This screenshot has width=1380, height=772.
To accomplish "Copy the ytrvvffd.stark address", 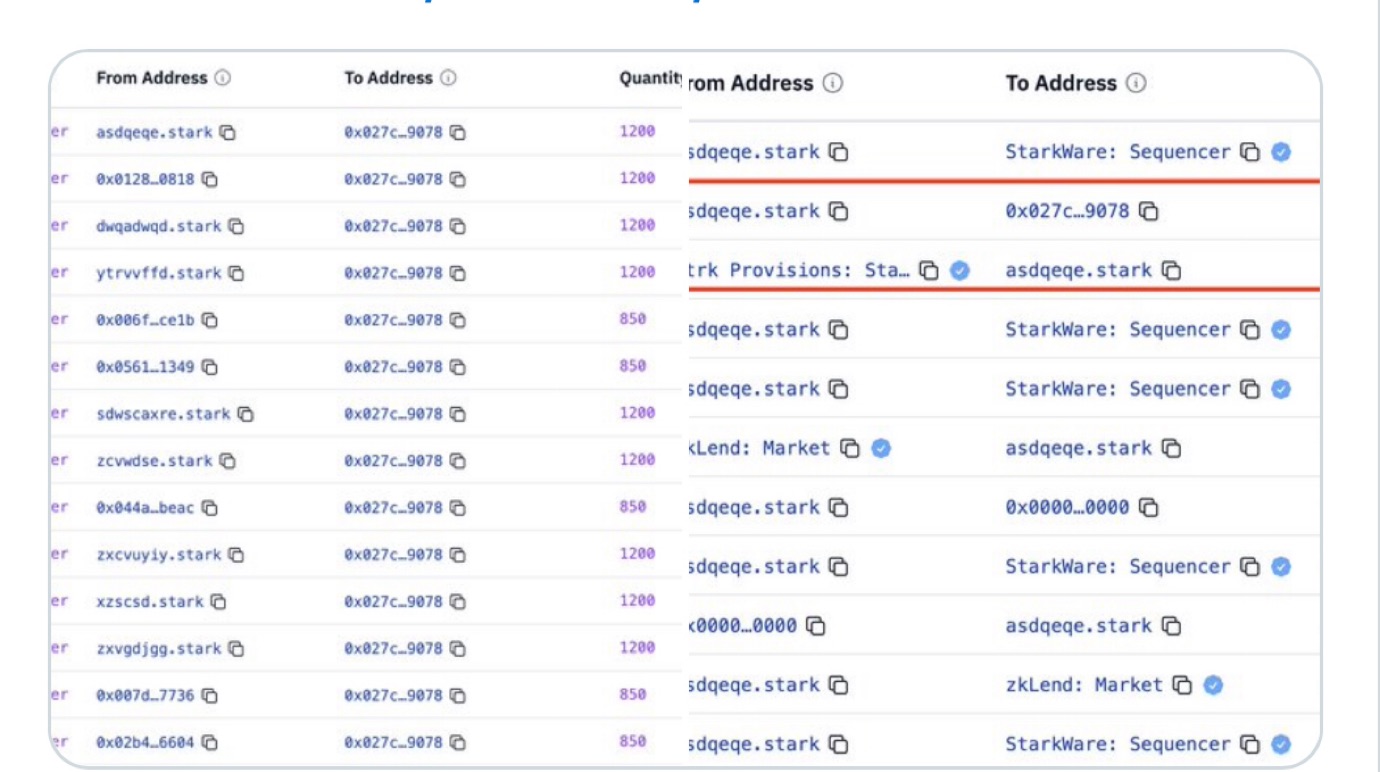I will pos(237,273).
